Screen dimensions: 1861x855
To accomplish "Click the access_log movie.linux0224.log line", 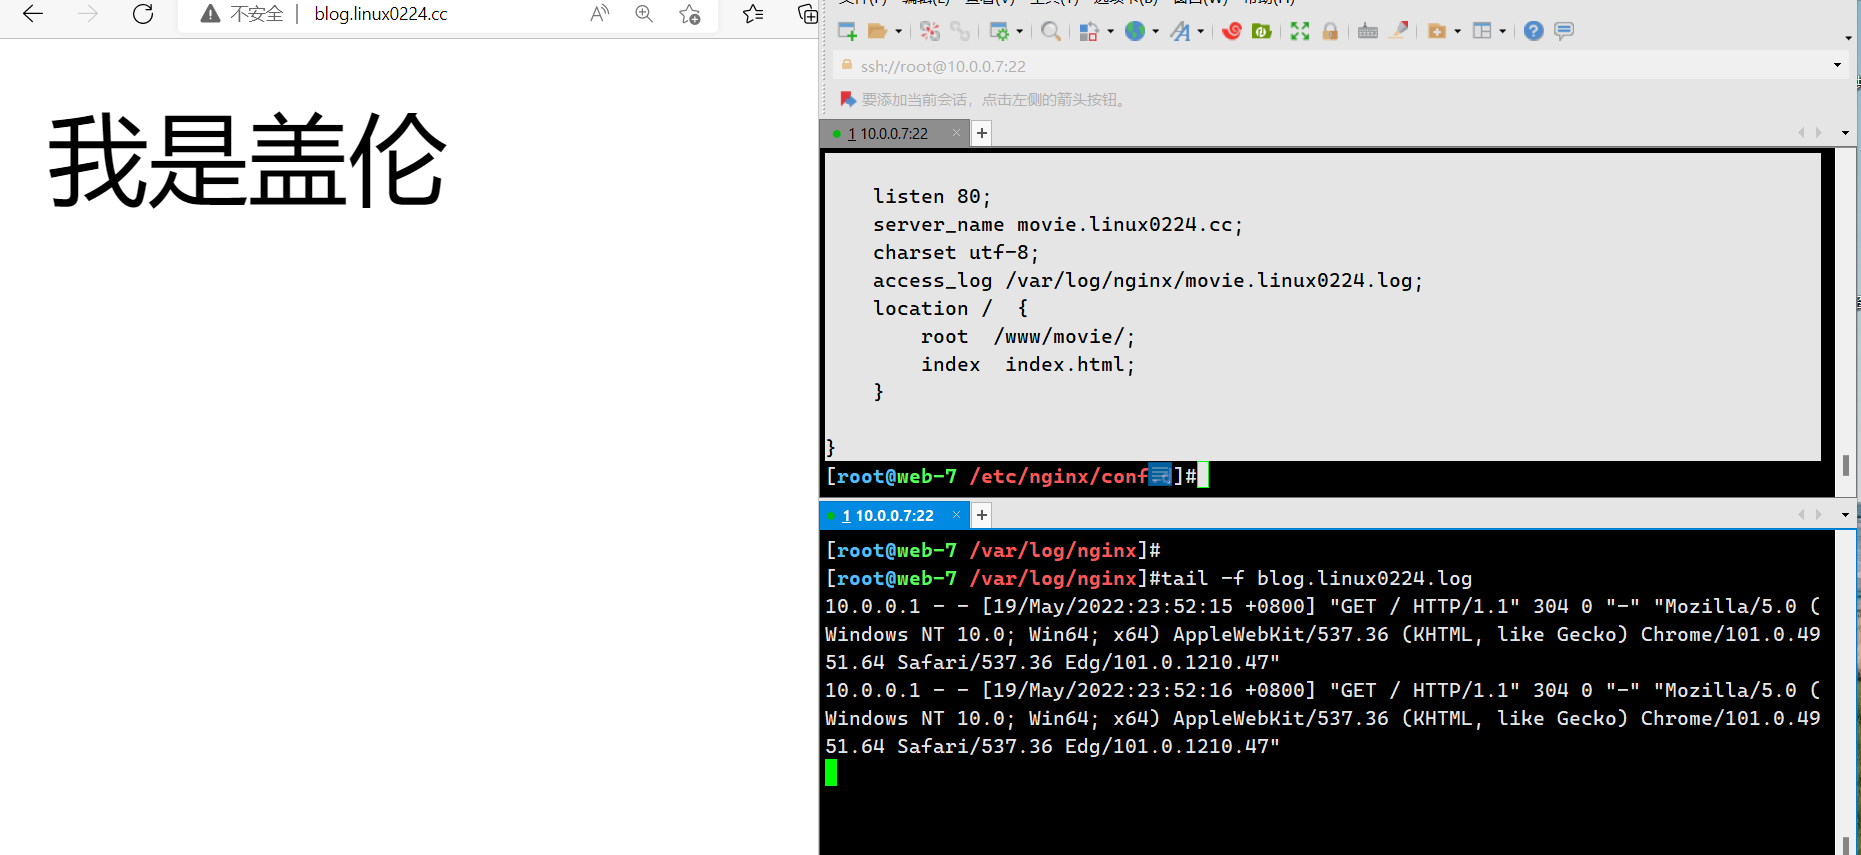I will pyautogui.click(x=1148, y=280).
